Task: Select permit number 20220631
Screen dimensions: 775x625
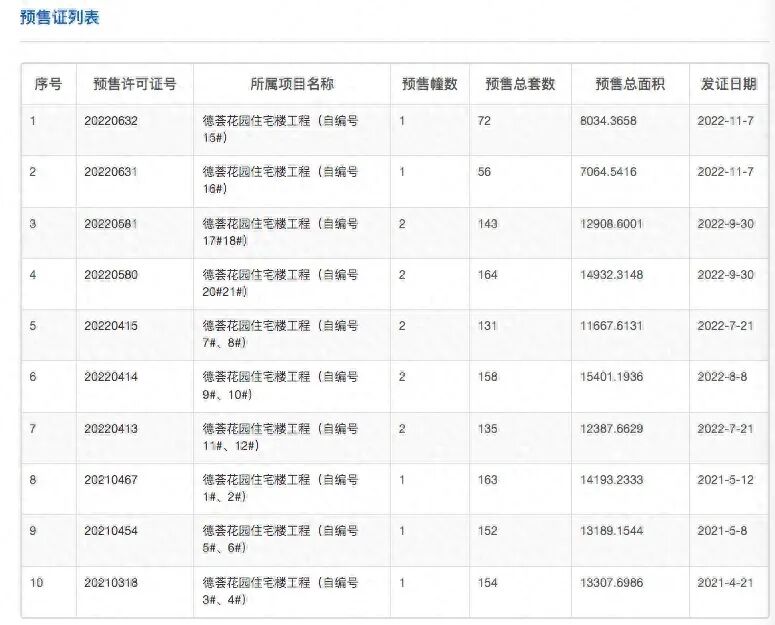Action: pos(111,172)
